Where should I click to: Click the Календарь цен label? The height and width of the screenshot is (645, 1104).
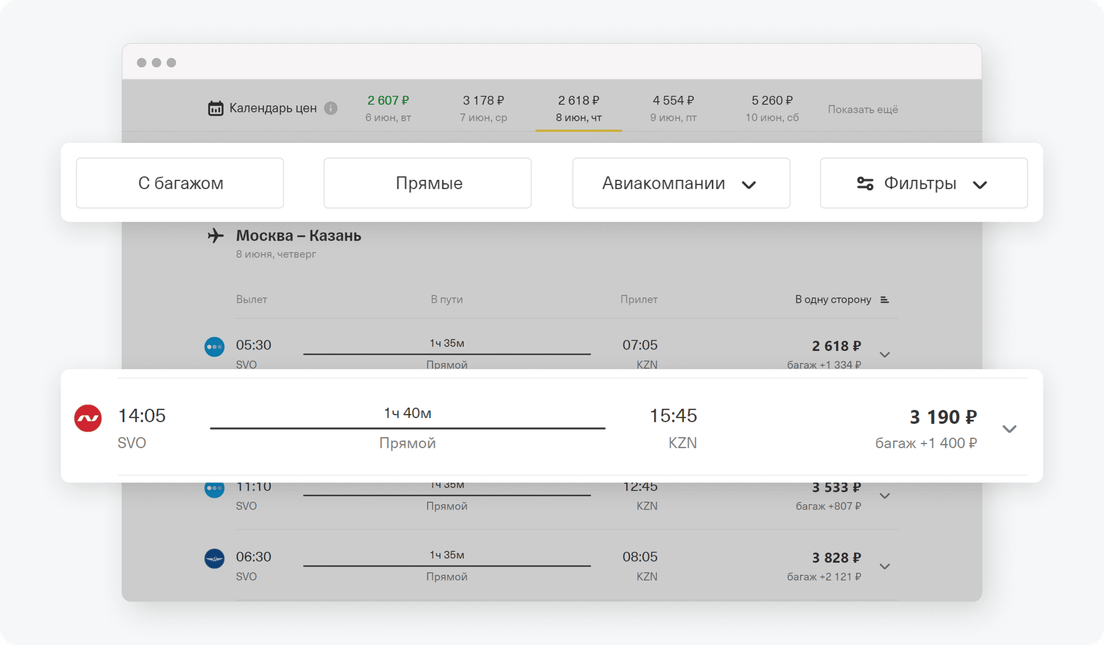[x=272, y=108]
